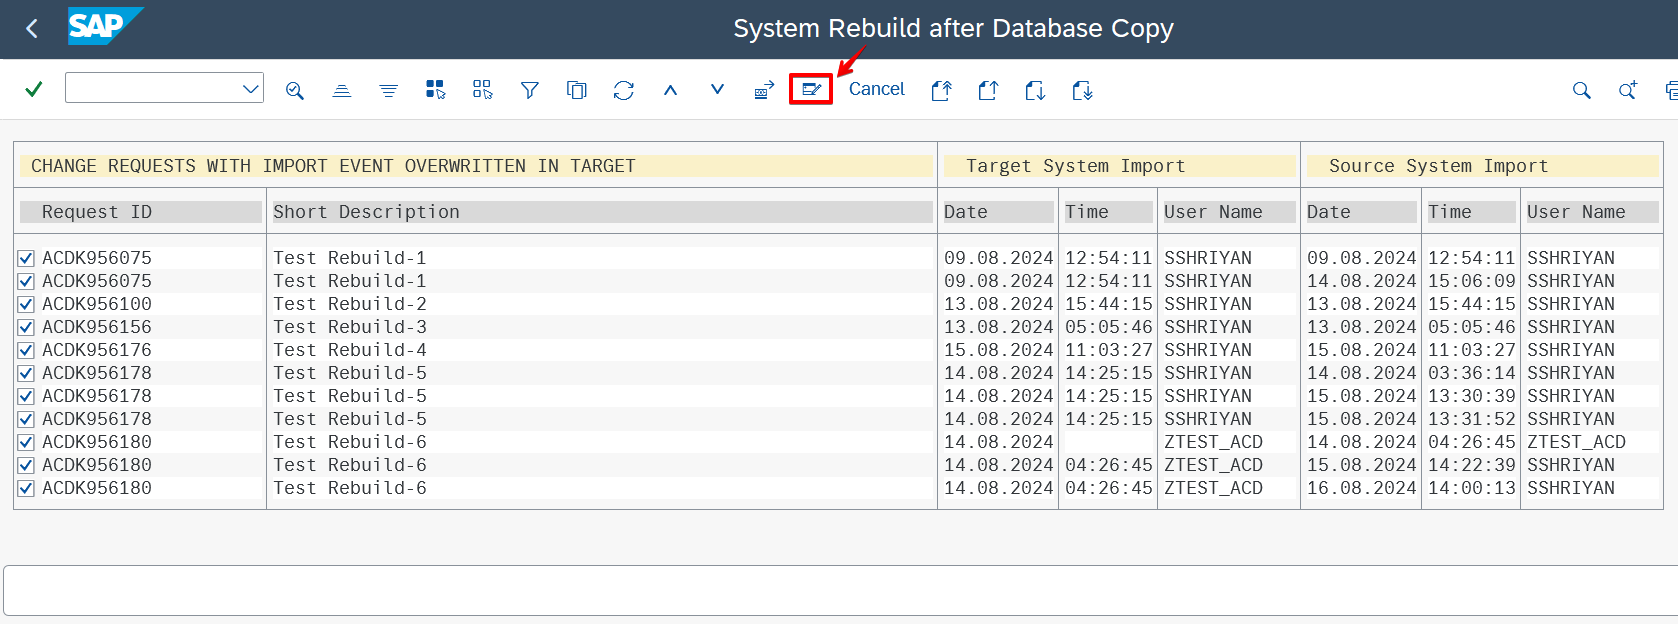Select the Test Rebuild-2 description
The width and height of the screenshot is (1678, 624).
click(350, 304)
